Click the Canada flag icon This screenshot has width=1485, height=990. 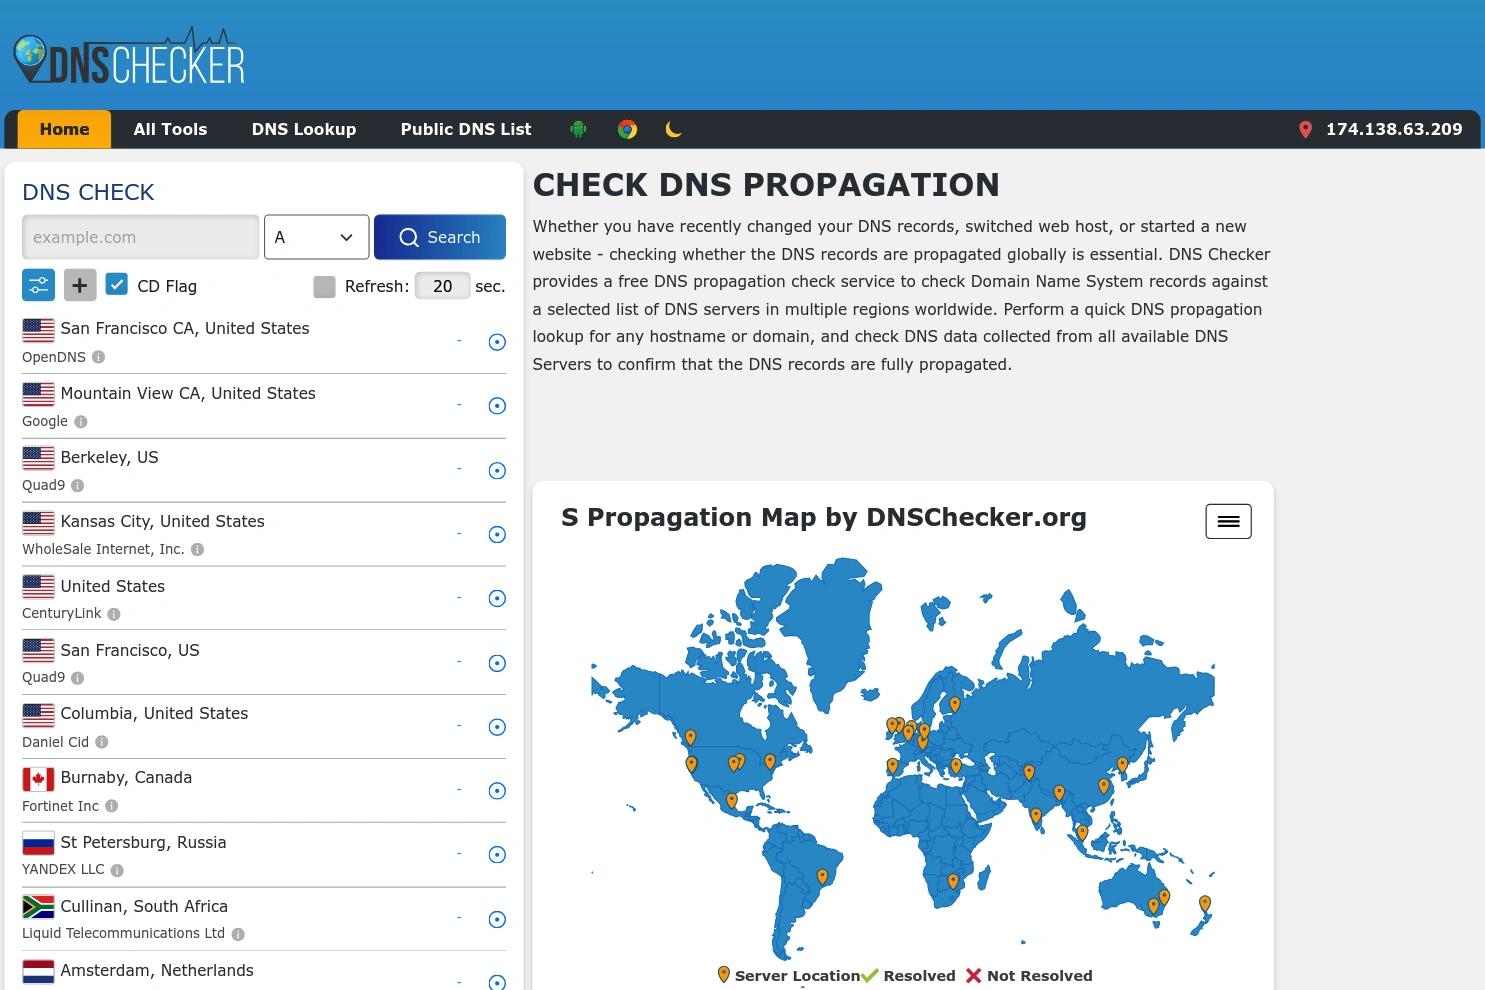coord(38,779)
